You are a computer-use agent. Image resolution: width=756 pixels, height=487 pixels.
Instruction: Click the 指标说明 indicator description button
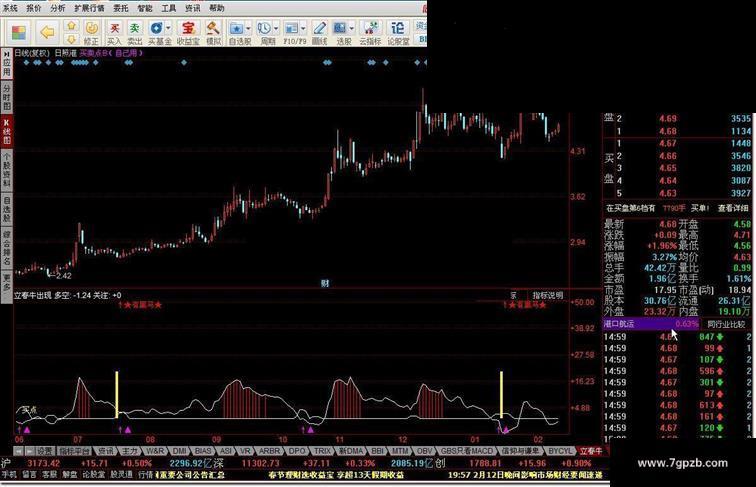(548, 295)
